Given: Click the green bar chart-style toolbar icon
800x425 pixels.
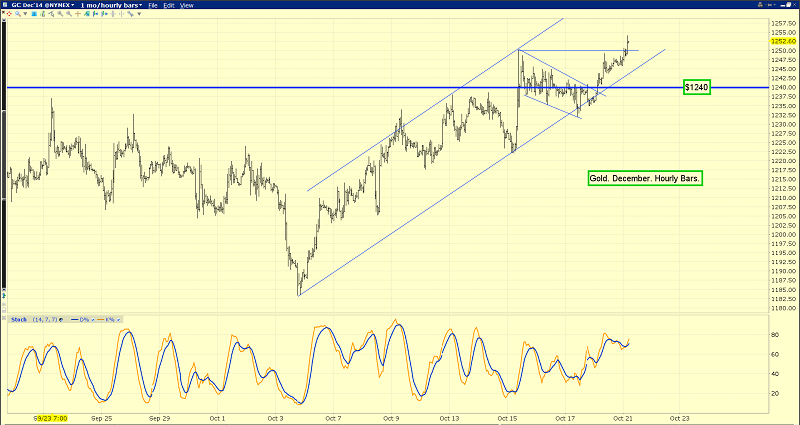Looking at the screenshot, I should [43, 14].
